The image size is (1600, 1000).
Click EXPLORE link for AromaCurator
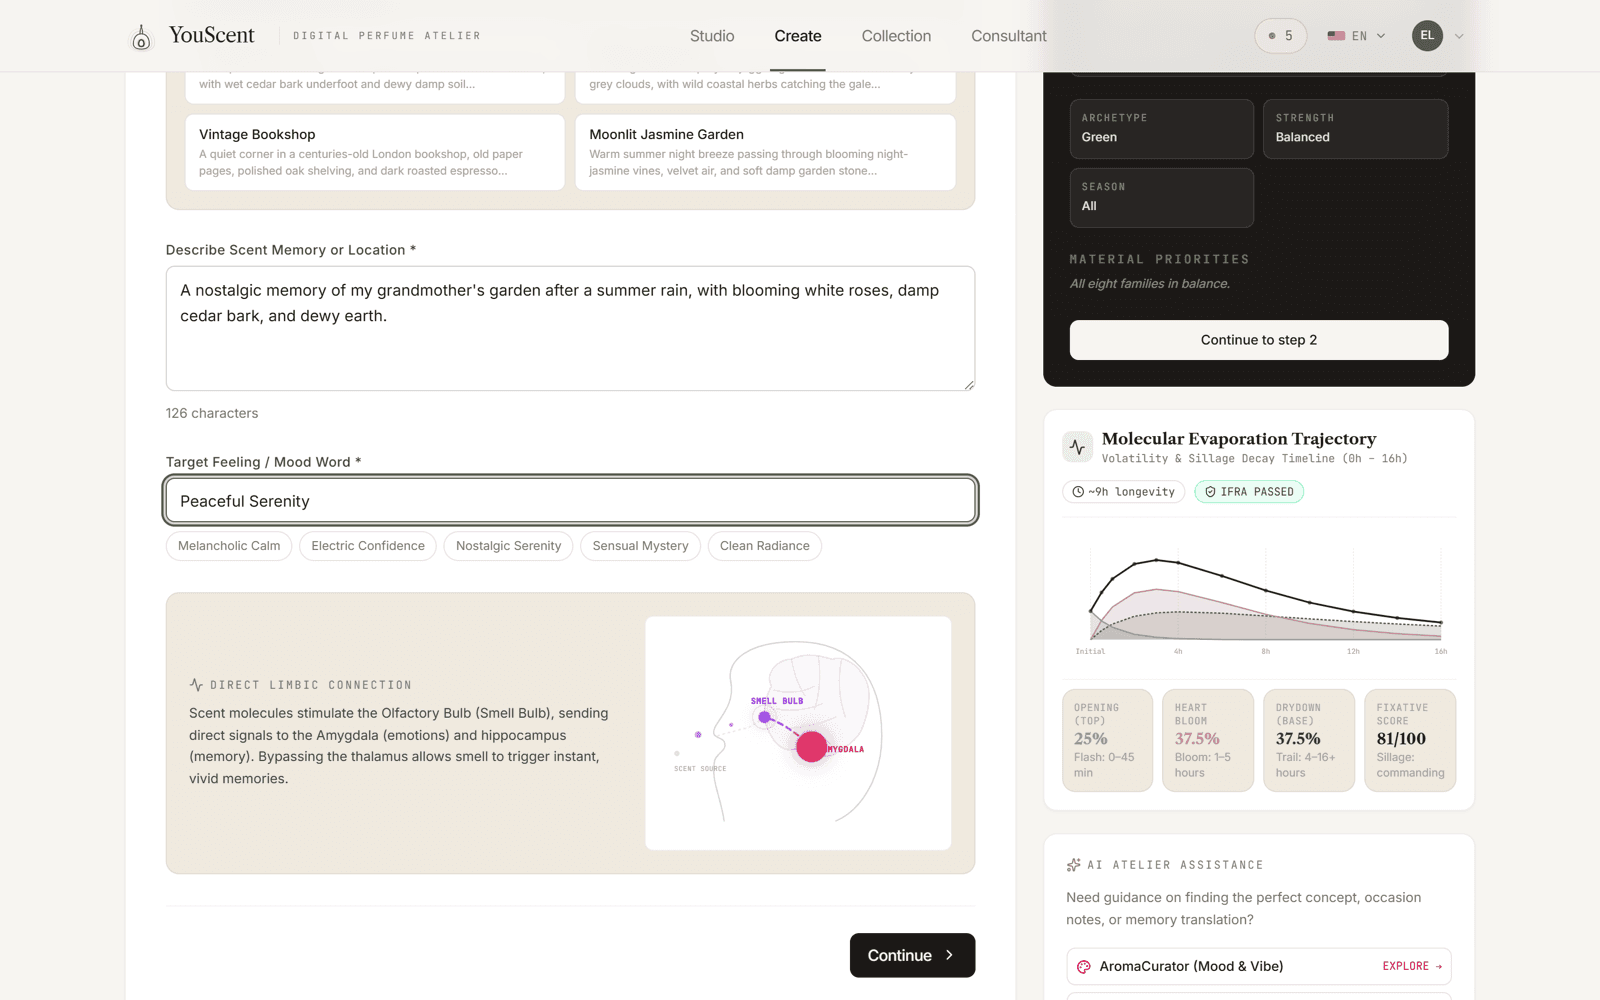coord(1412,966)
